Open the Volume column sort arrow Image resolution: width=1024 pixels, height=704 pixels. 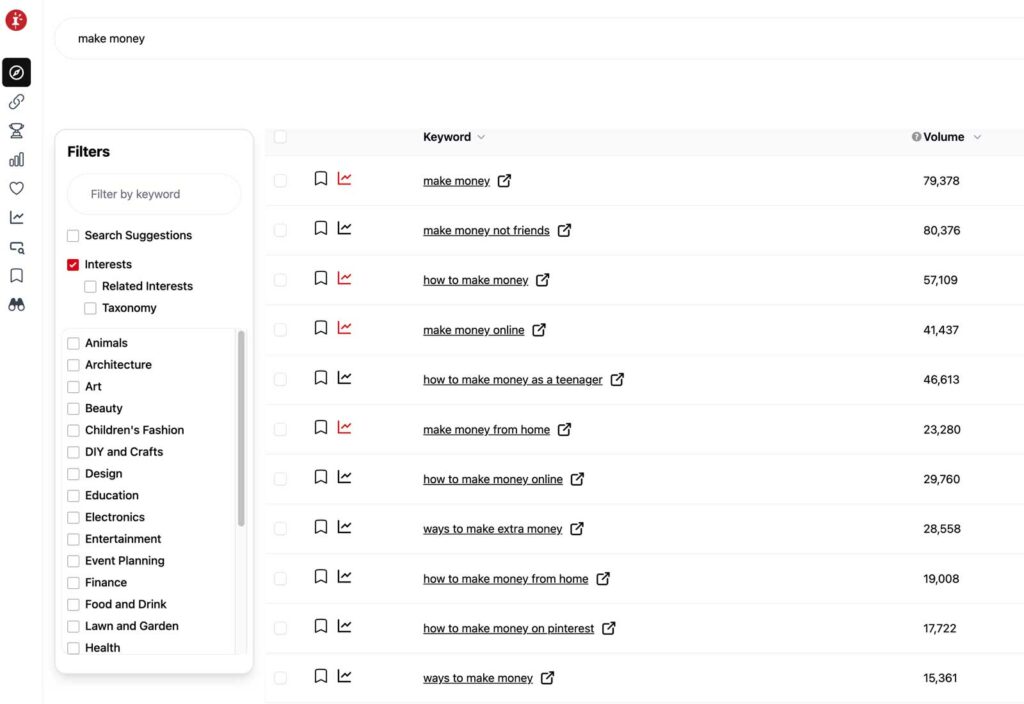pyautogui.click(x=977, y=137)
